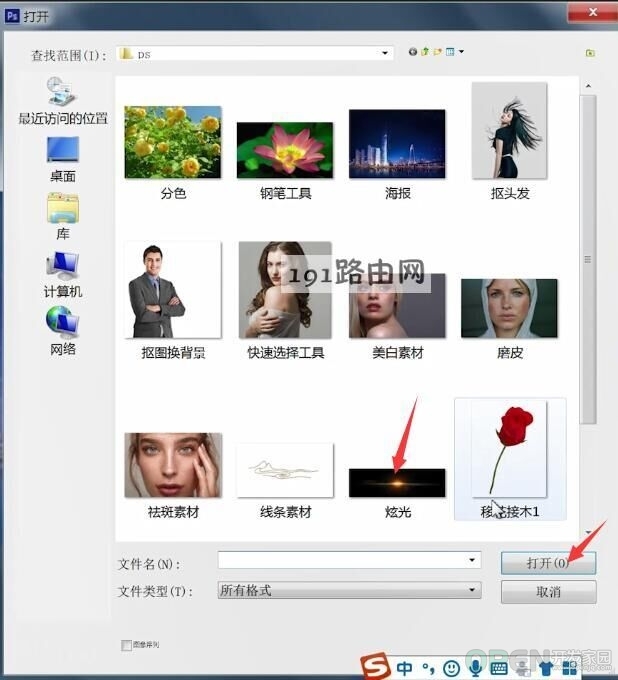Select the 祛斑素材 face thumbnail

tap(173, 465)
